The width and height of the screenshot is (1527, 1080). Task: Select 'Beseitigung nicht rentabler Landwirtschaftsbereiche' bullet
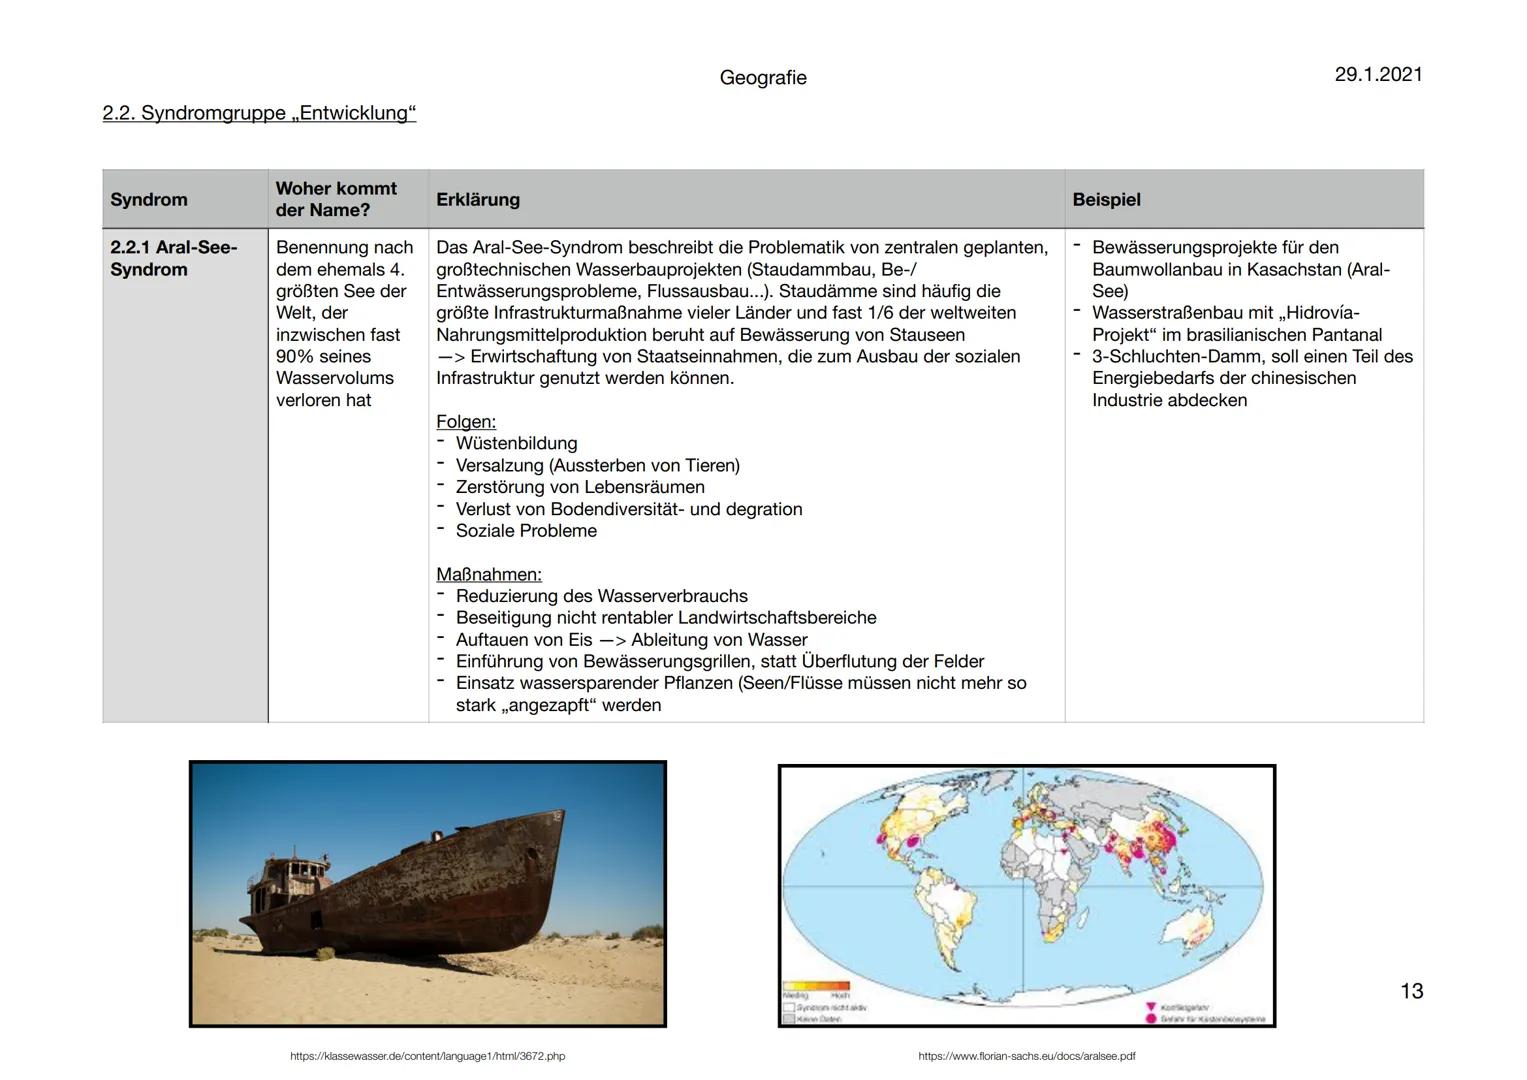666,618
